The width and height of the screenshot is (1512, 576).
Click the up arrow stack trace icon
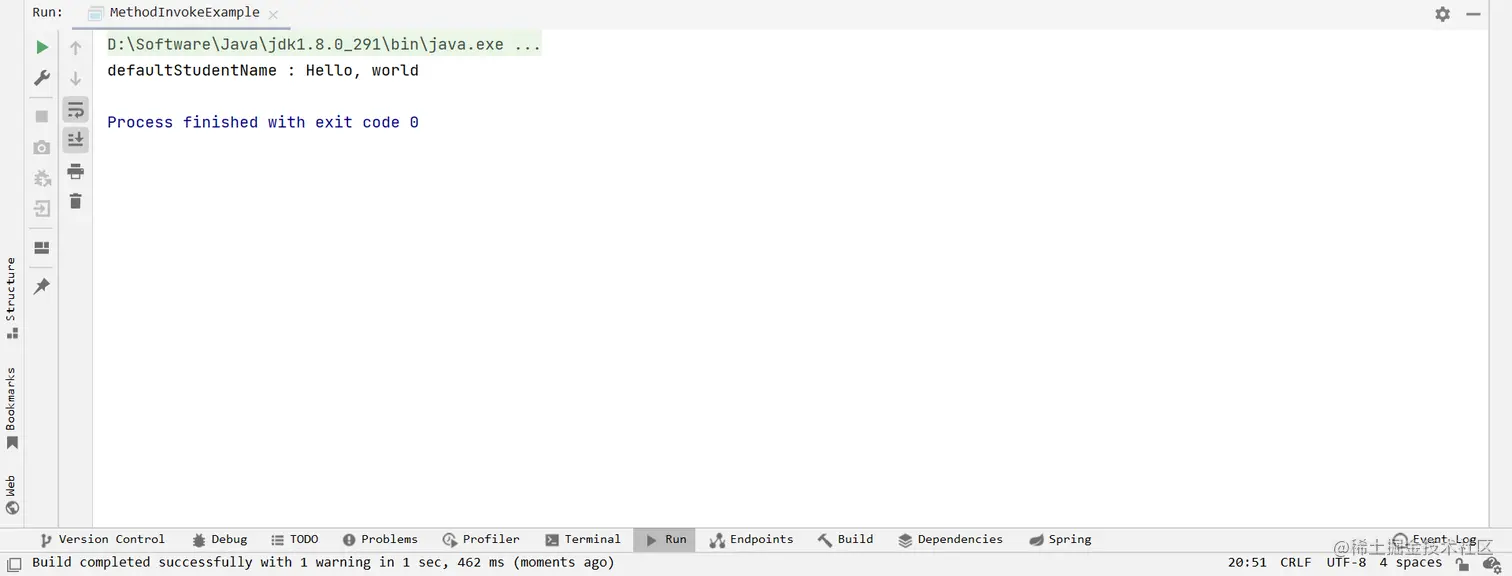75,47
